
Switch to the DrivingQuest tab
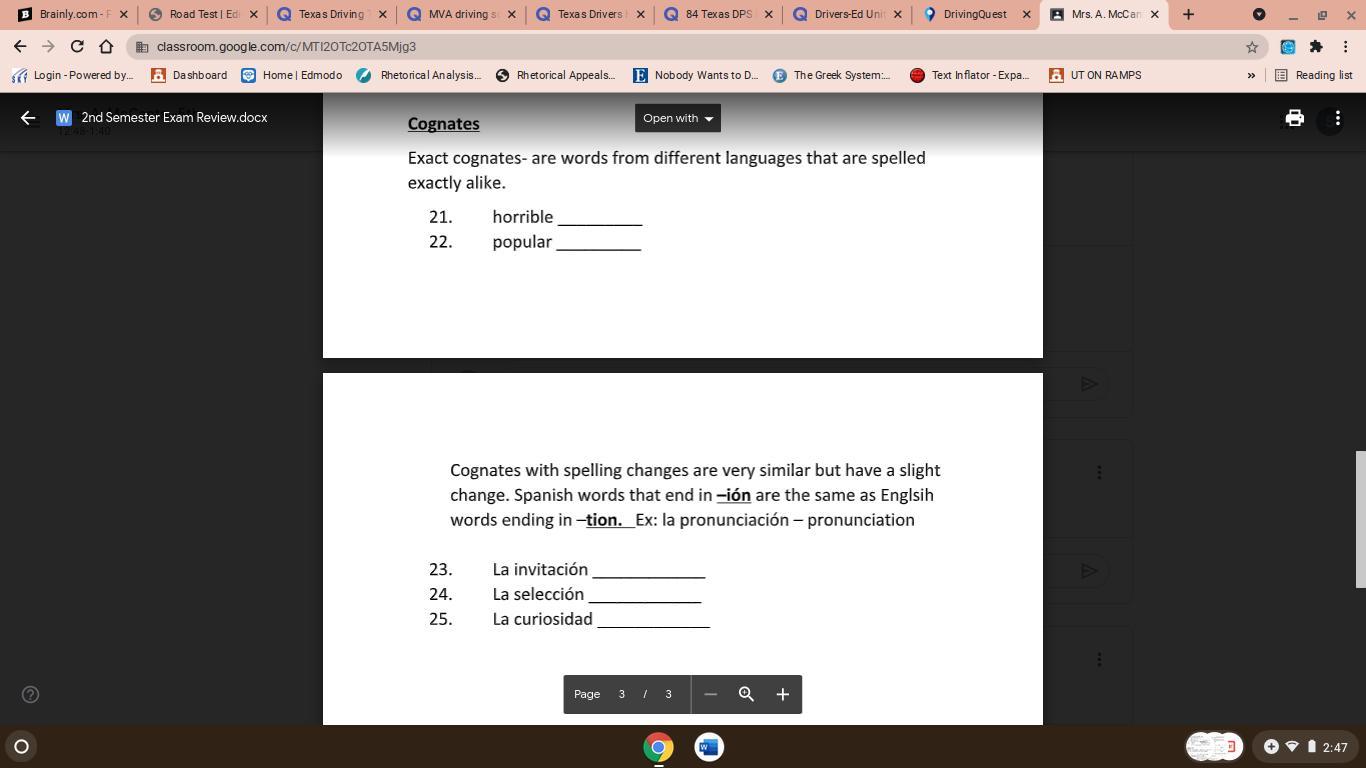976,14
